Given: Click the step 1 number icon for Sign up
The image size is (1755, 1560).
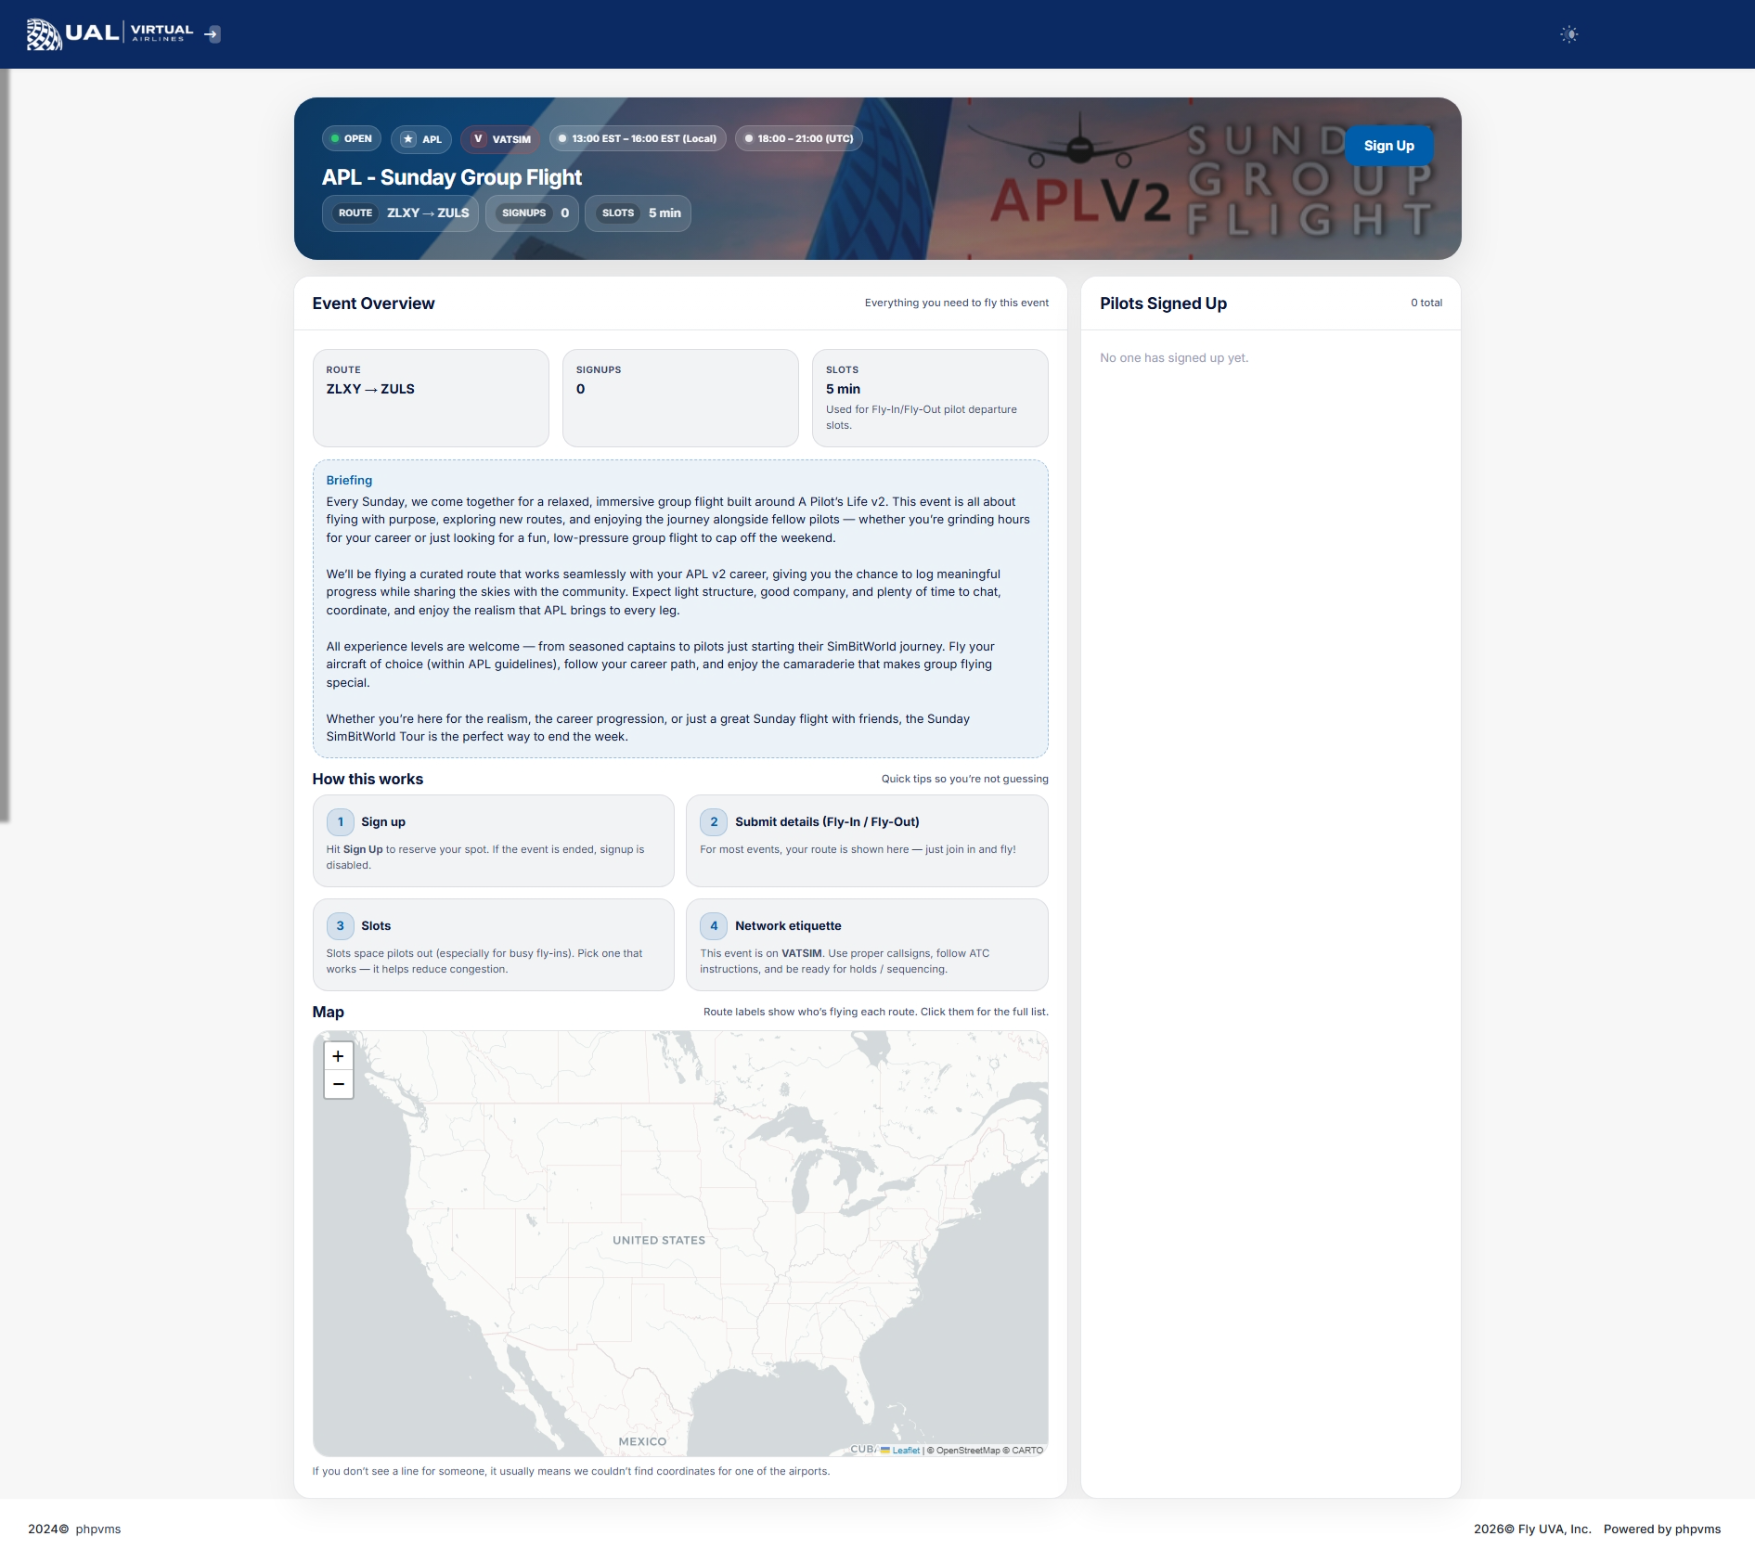Looking at the screenshot, I should pyautogui.click(x=340, y=822).
